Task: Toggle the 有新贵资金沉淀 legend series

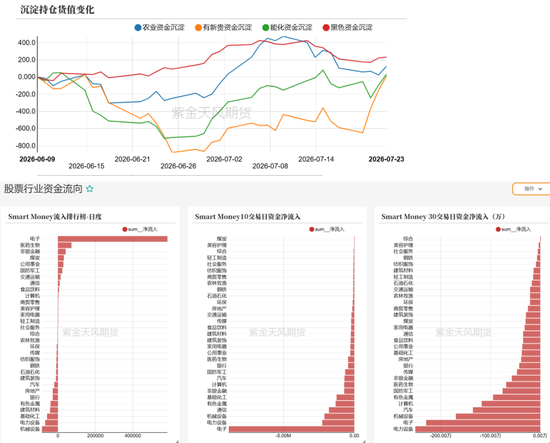Action: 223,27
